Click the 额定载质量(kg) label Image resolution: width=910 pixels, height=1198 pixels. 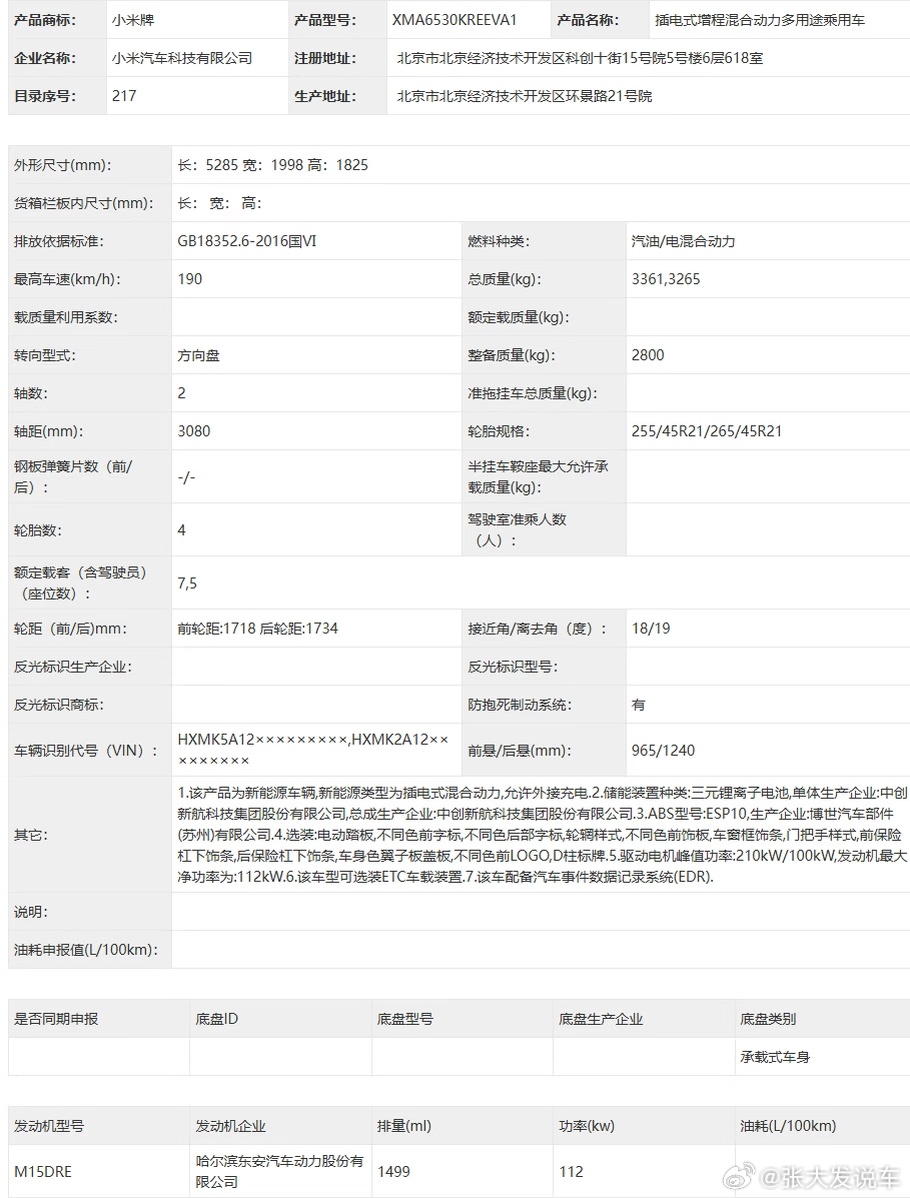518,317
